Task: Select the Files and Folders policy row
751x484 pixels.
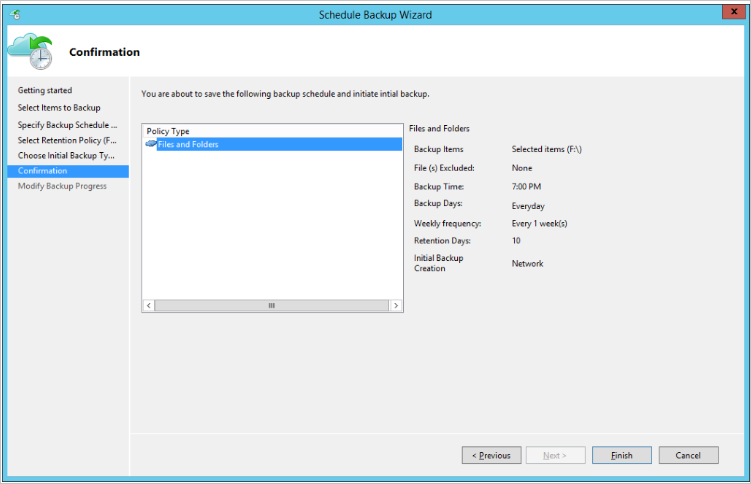Action: tap(188, 145)
